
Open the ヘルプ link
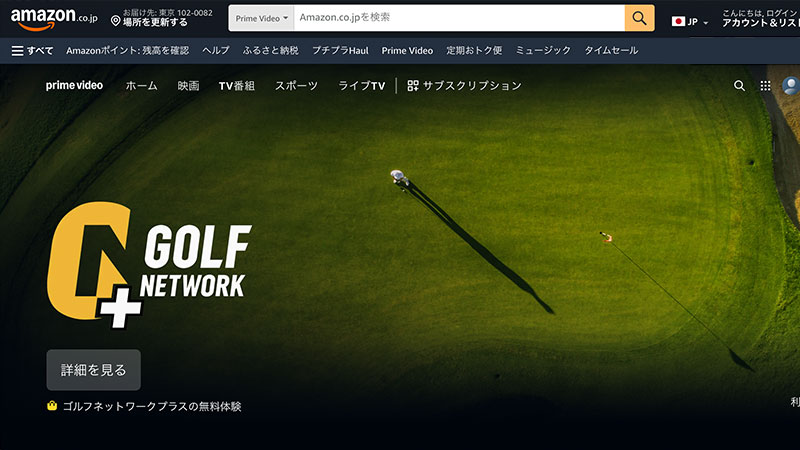click(216, 51)
